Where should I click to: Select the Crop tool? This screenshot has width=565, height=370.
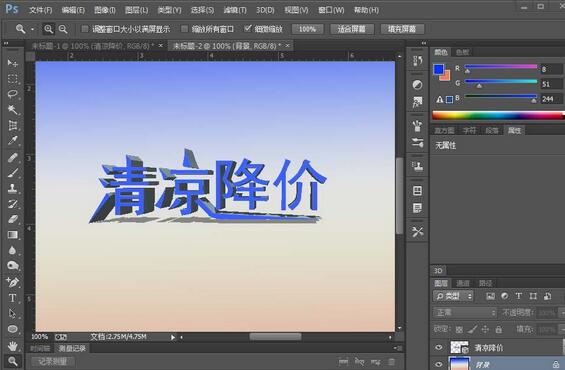[13, 125]
